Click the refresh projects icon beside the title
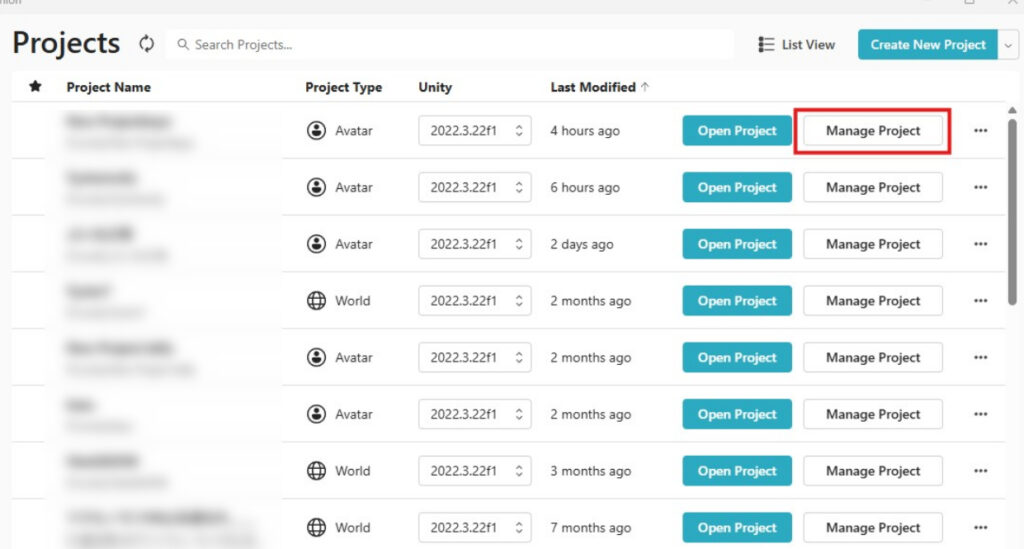 147,44
